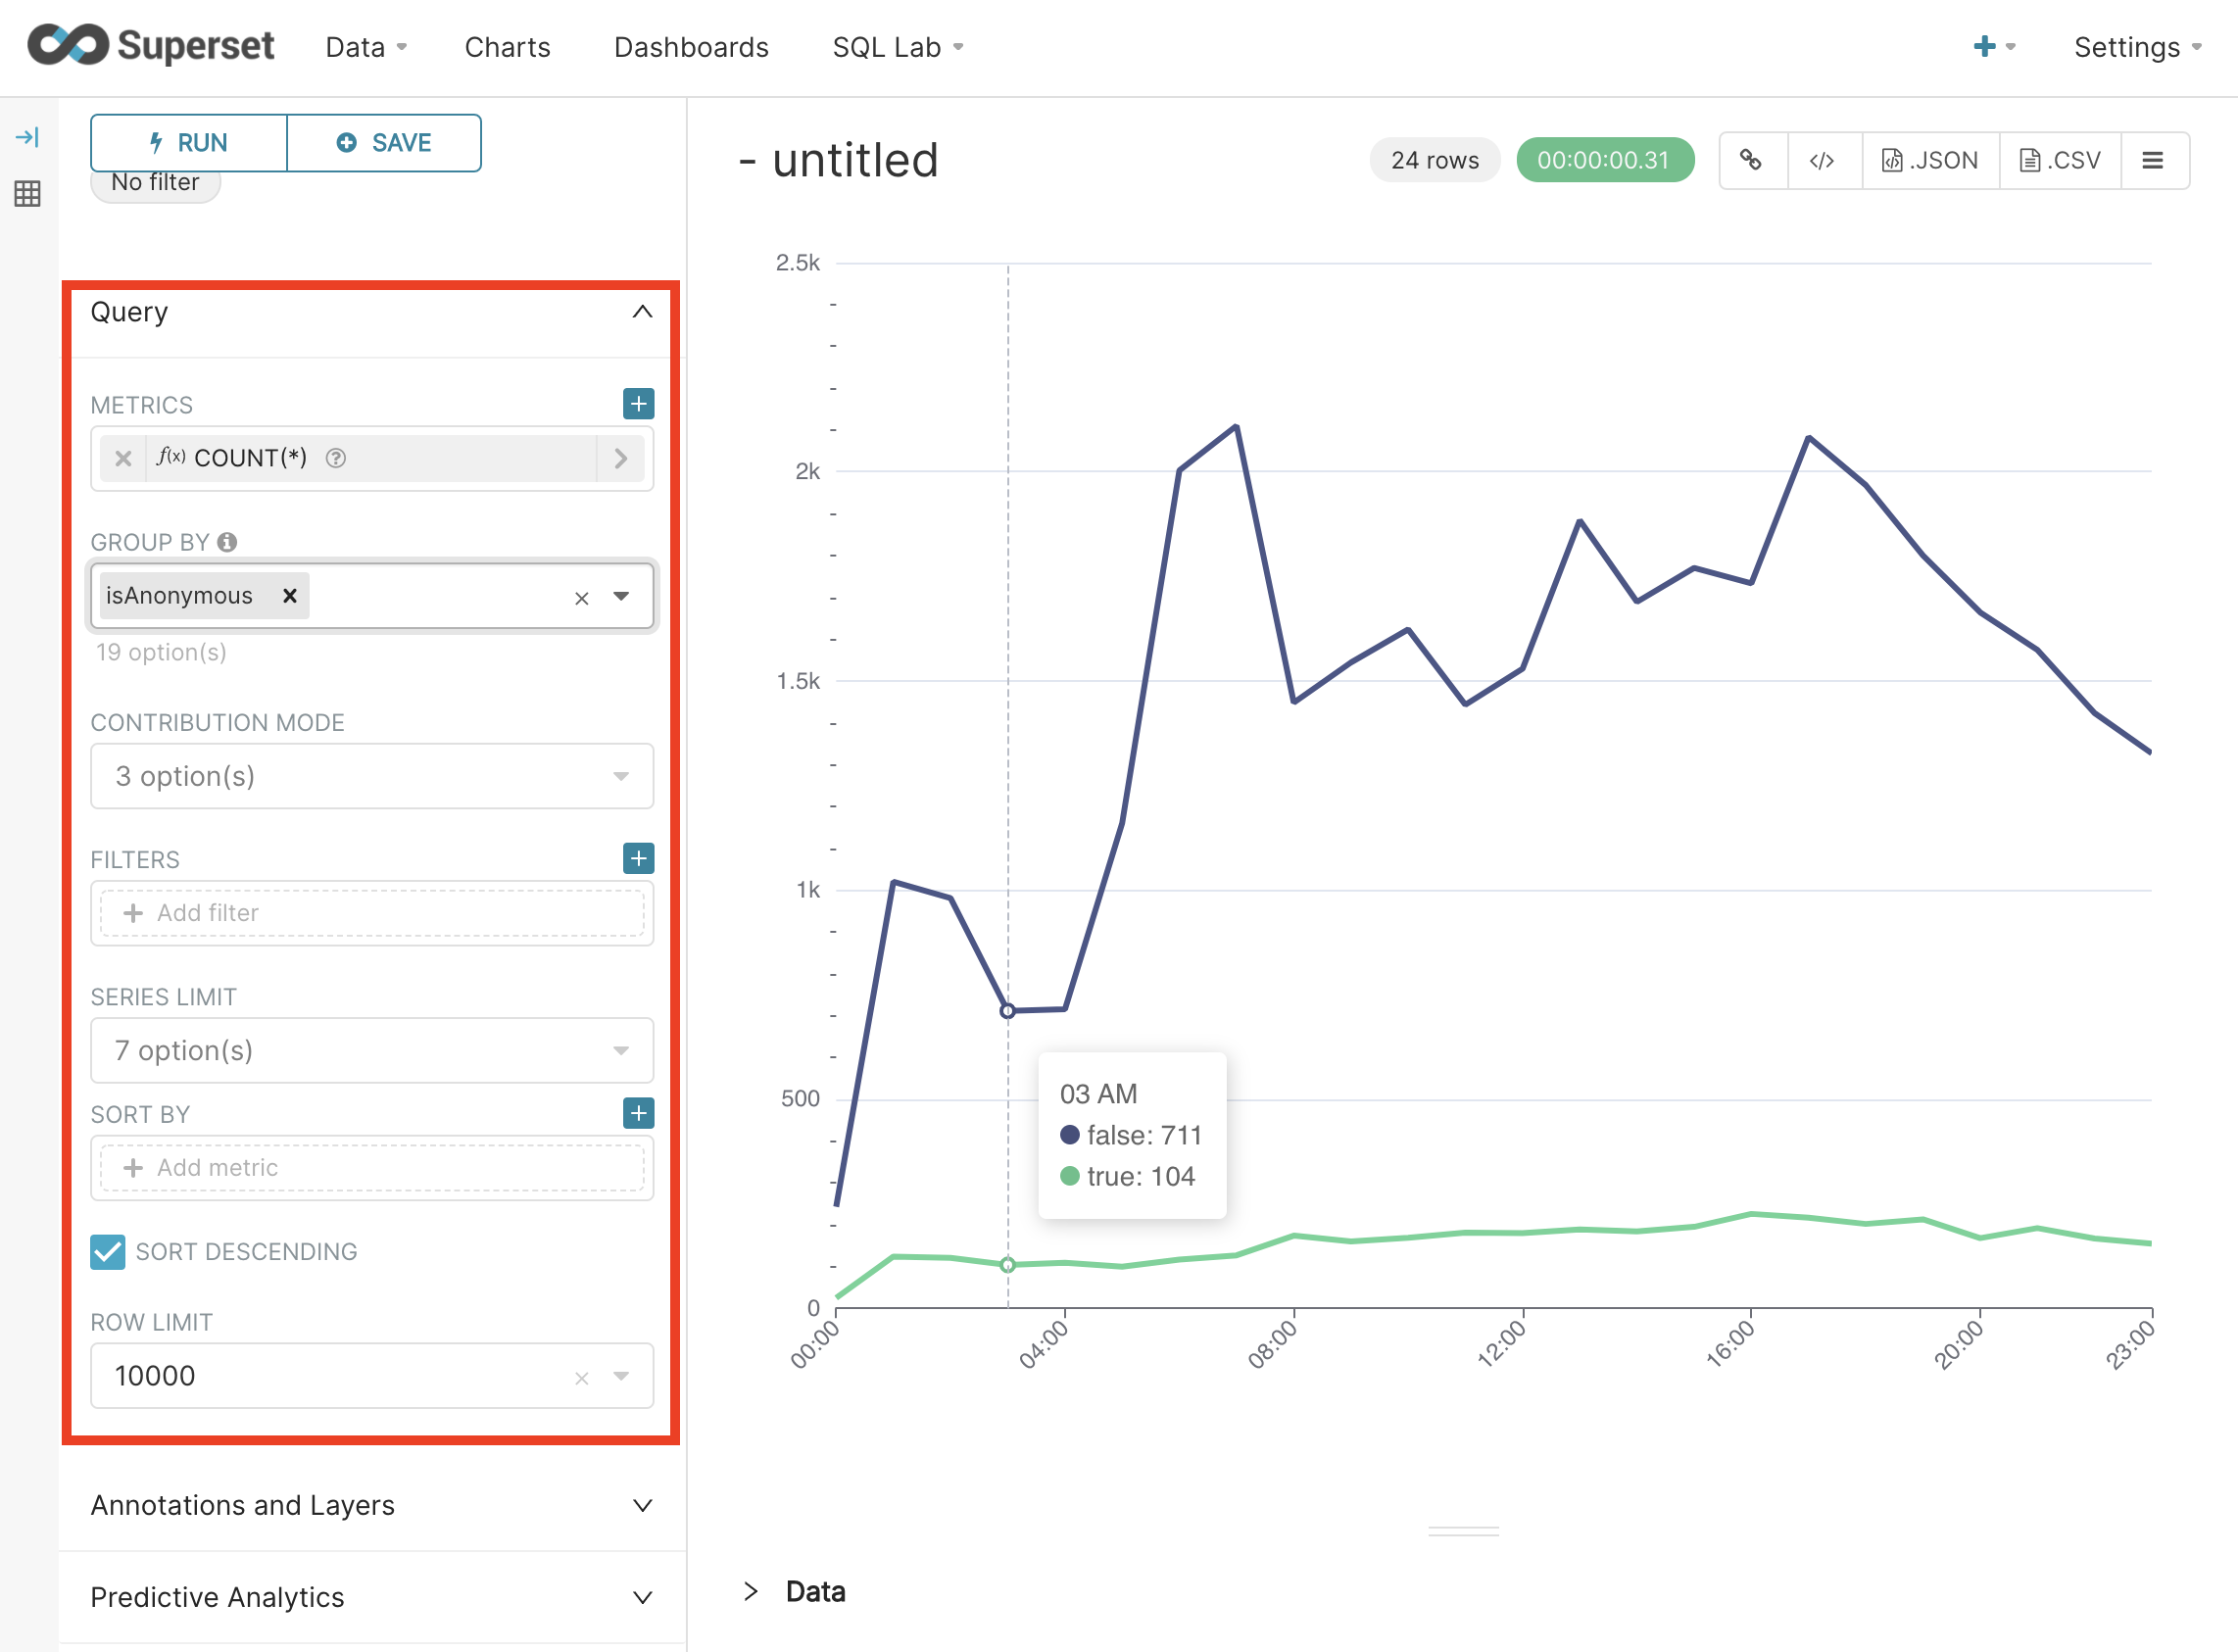Add a new metric with the plus icon

click(x=638, y=404)
